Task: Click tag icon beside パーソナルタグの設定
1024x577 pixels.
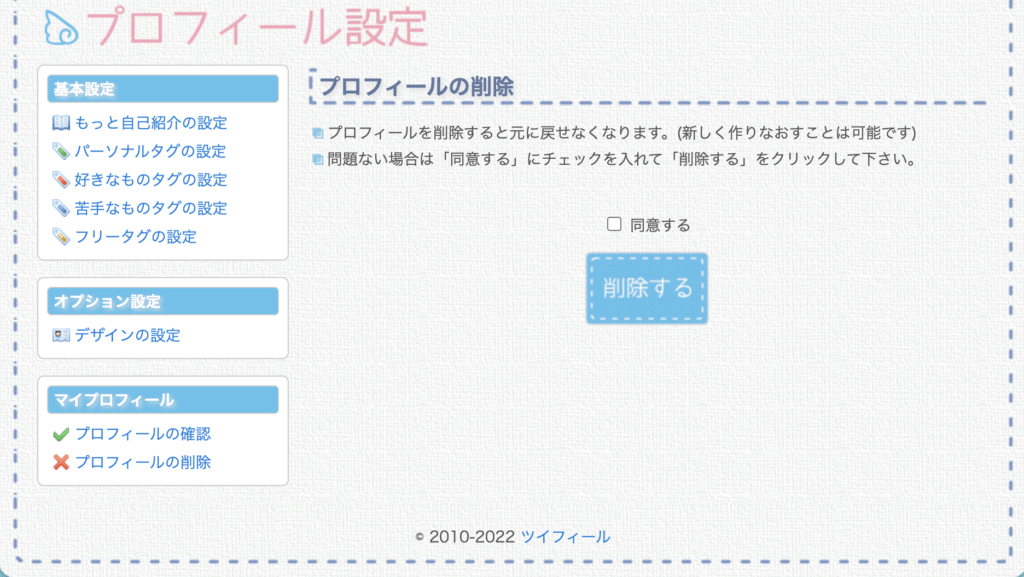Action: pyautogui.click(x=61, y=151)
